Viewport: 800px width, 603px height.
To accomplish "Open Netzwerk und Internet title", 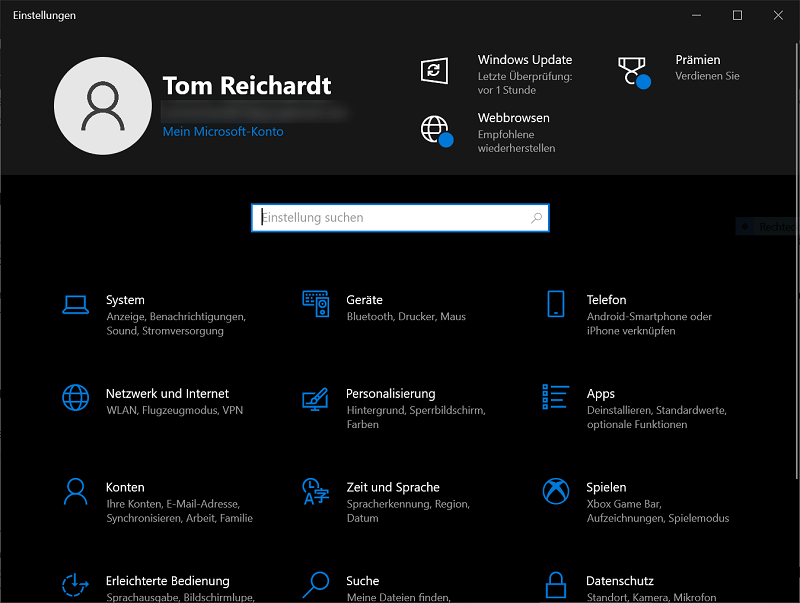I will pos(167,394).
